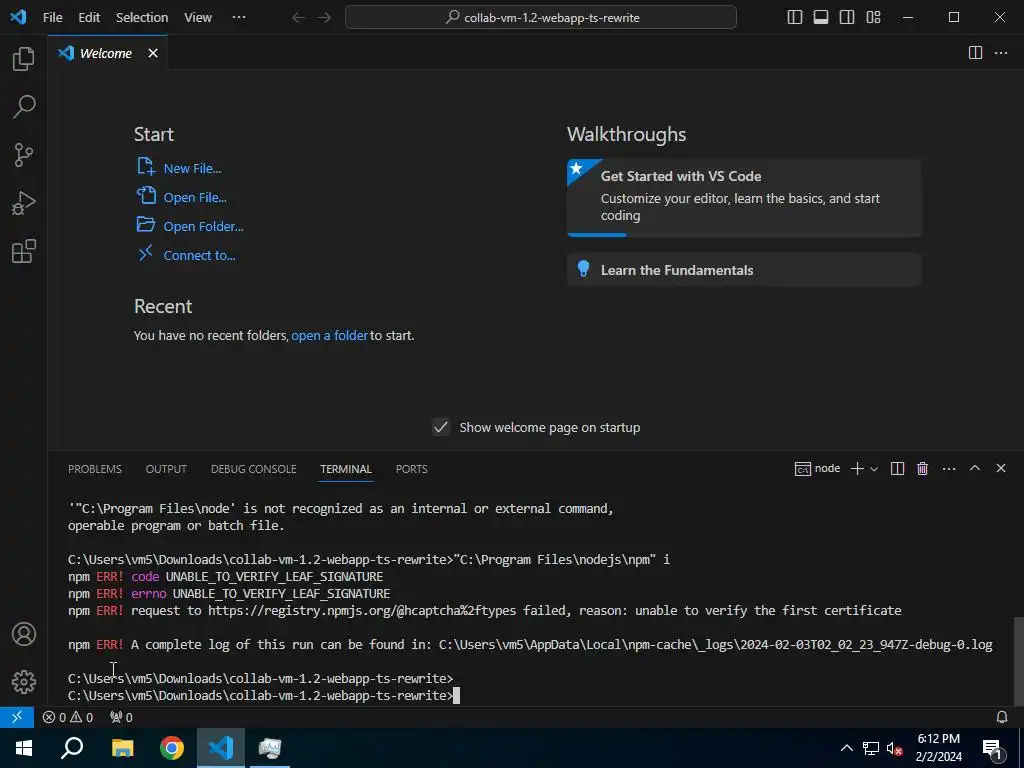
Task: Switch to the PROBLEMS panel tab
Action: [x=95, y=469]
